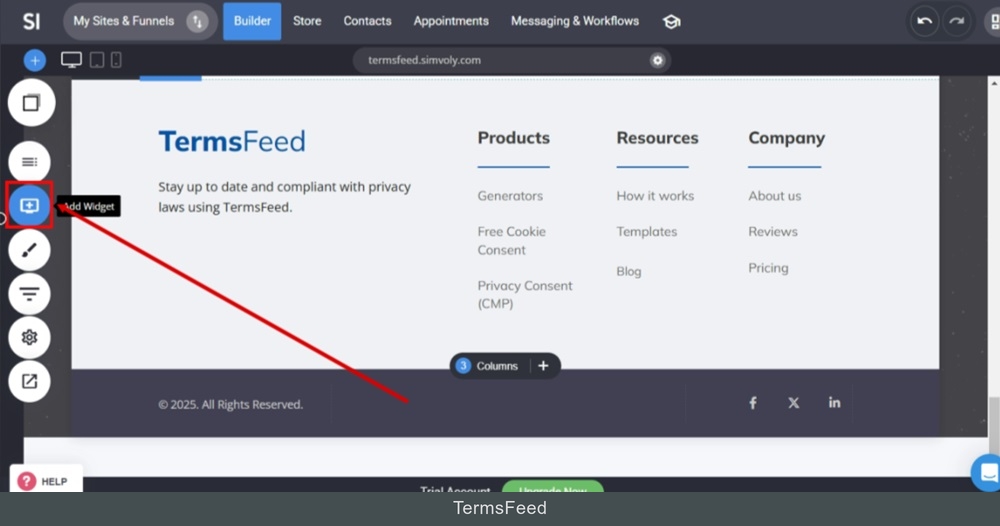
Task: Click the How it works link
Action: [x=655, y=196]
